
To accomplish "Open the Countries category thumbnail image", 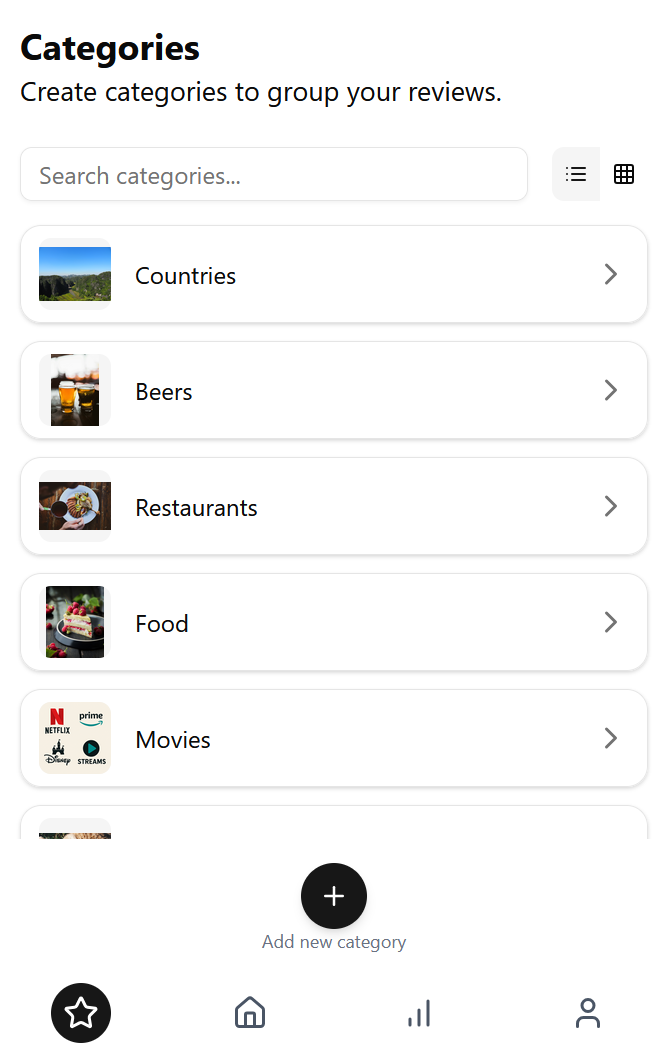I will 74,274.
